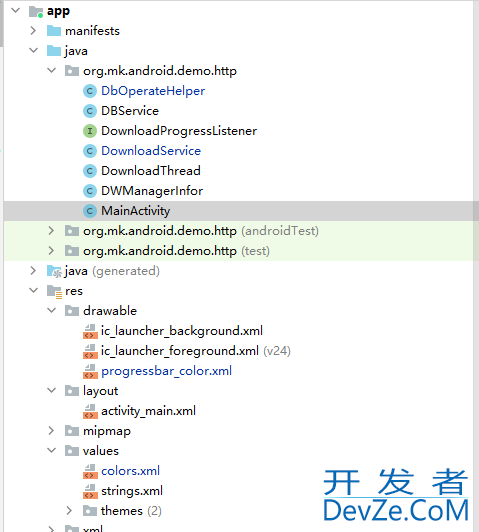
Task: Click ic_launcher_foreground.xml file icon
Action: 90,352
